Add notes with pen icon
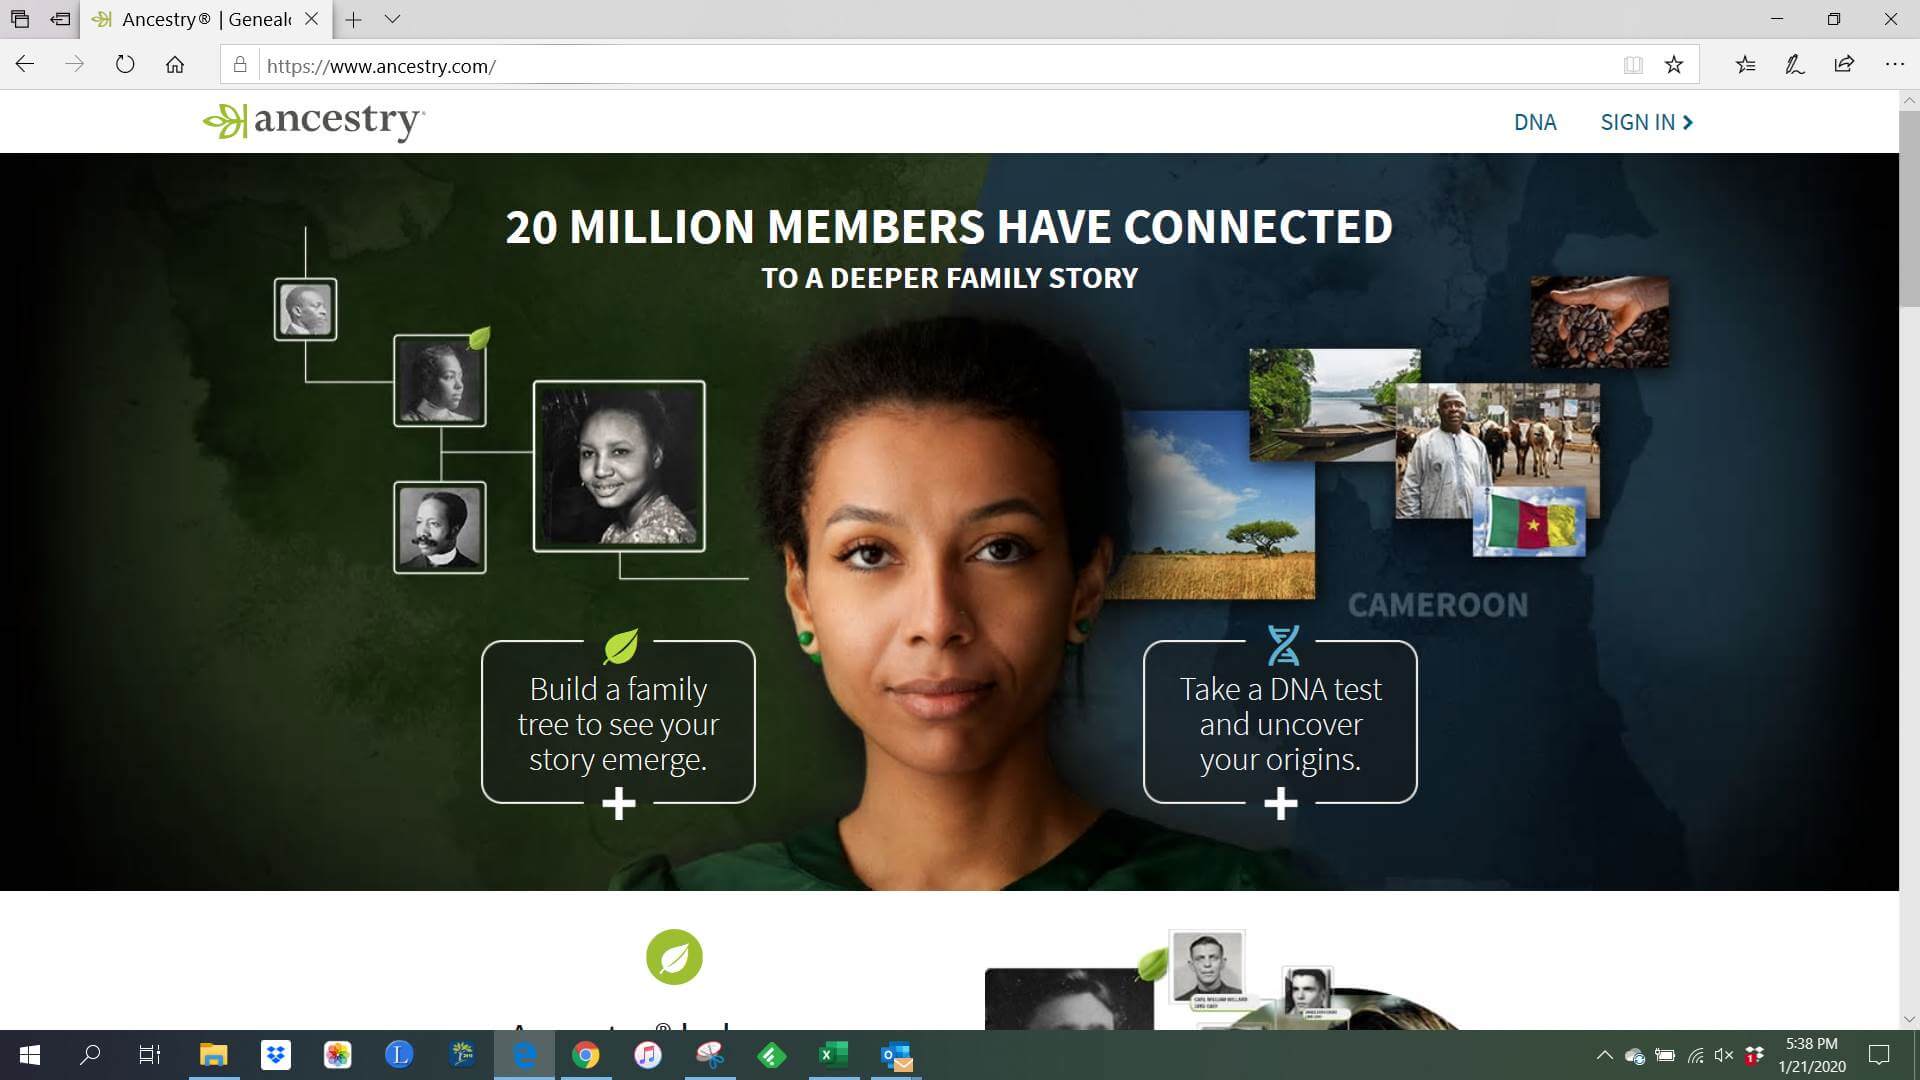Viewport: 1920px width, 1080px height. coord(1795,65)
